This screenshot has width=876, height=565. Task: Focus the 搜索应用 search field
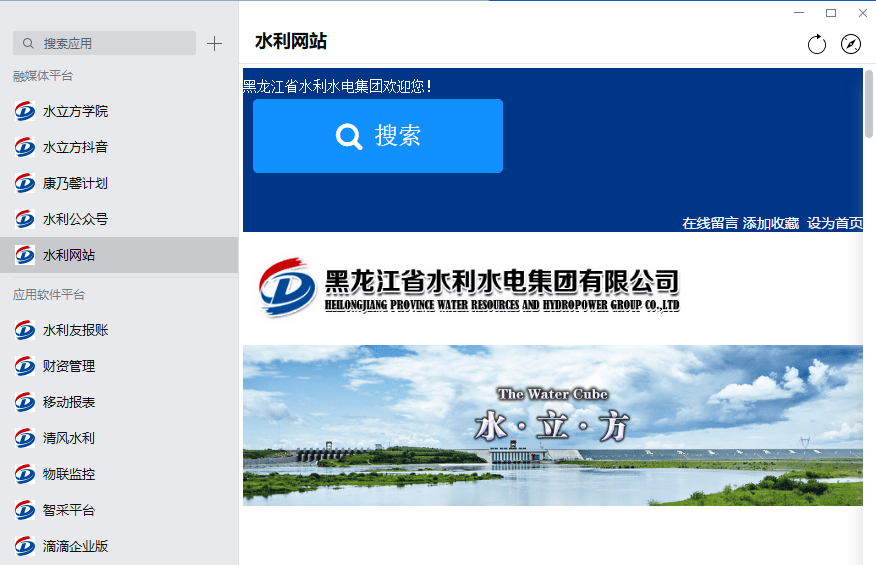click(x=104, y=43)
